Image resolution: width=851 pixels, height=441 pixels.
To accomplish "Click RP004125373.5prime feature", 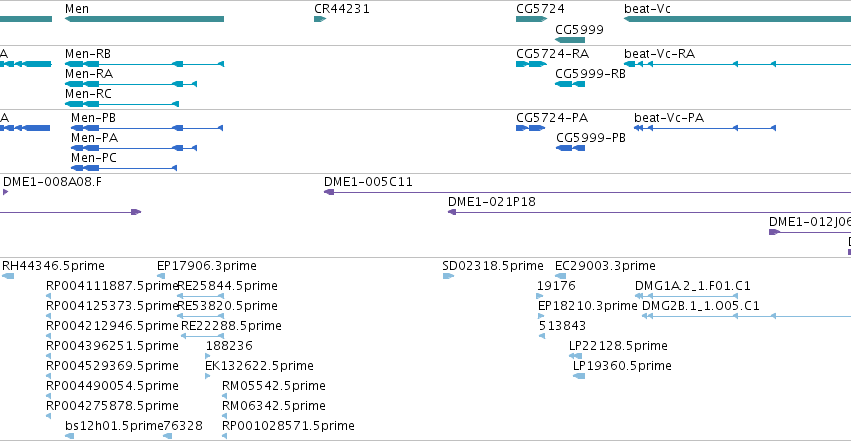I will (x=48, y=316).
